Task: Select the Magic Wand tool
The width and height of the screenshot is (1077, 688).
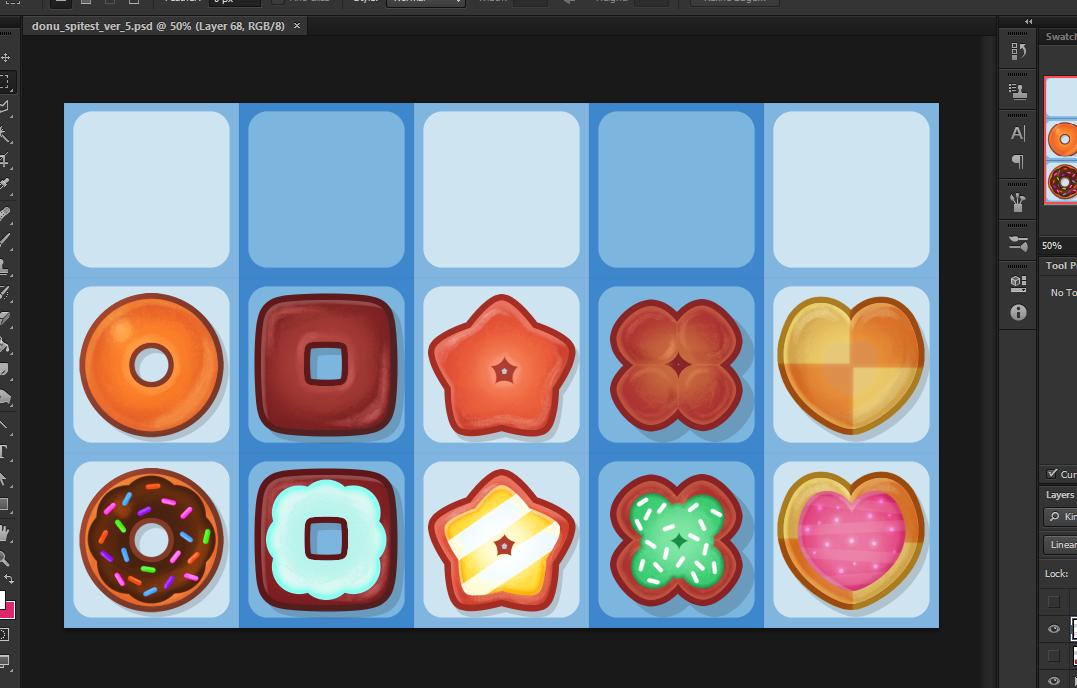Action: (5, 133)
